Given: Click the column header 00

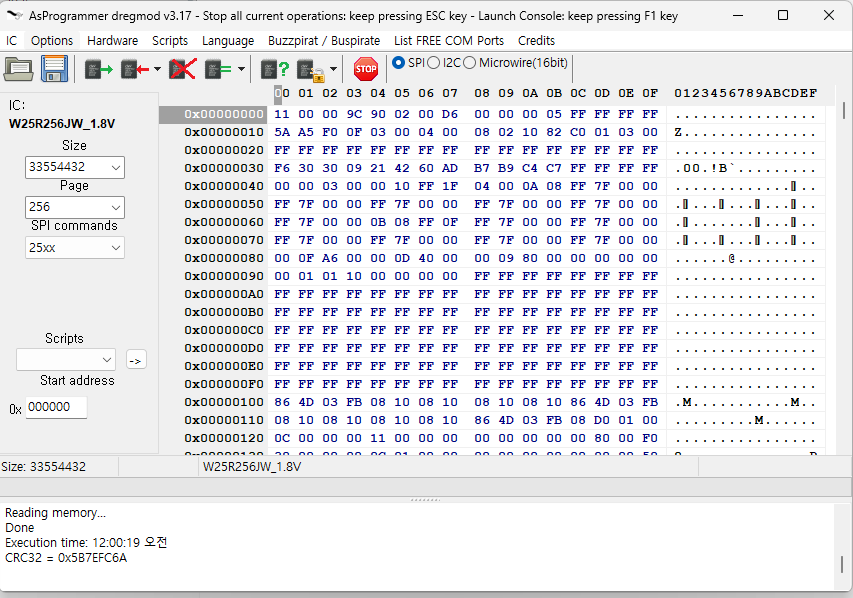Looking at the screenshot, I should 282,93.
